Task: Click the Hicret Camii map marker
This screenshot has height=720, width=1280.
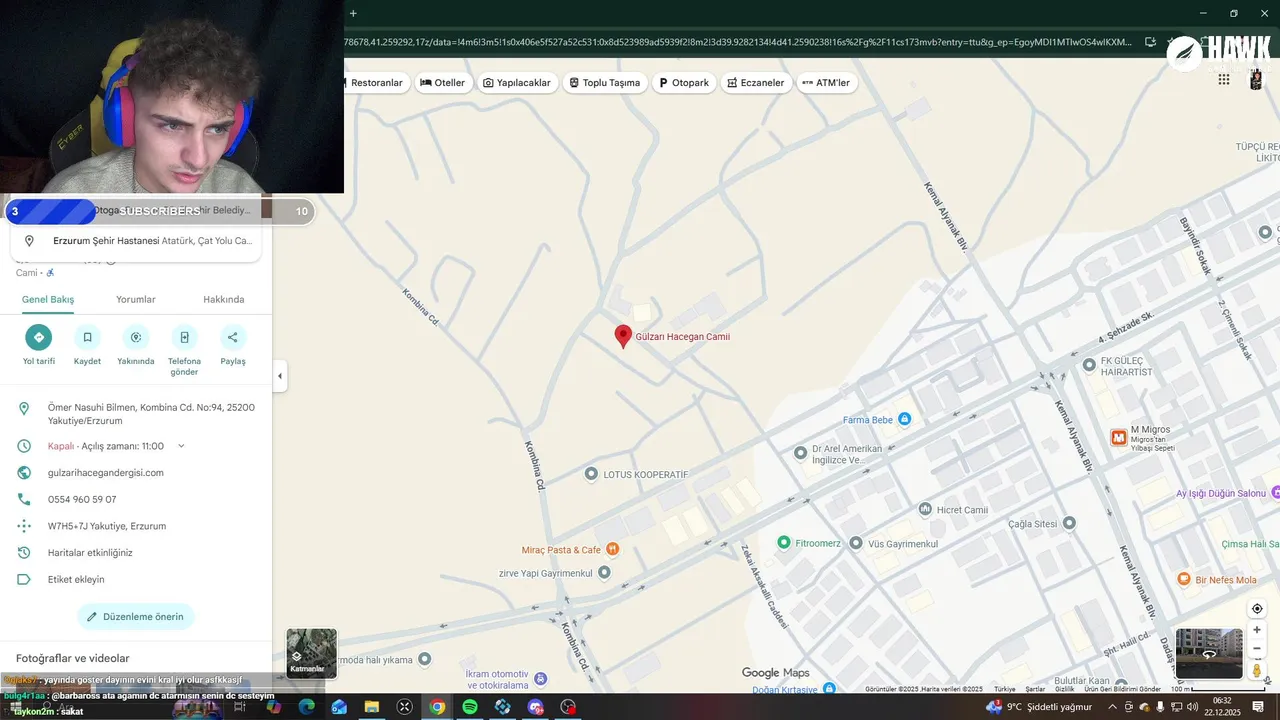Action: coord(925,509)
